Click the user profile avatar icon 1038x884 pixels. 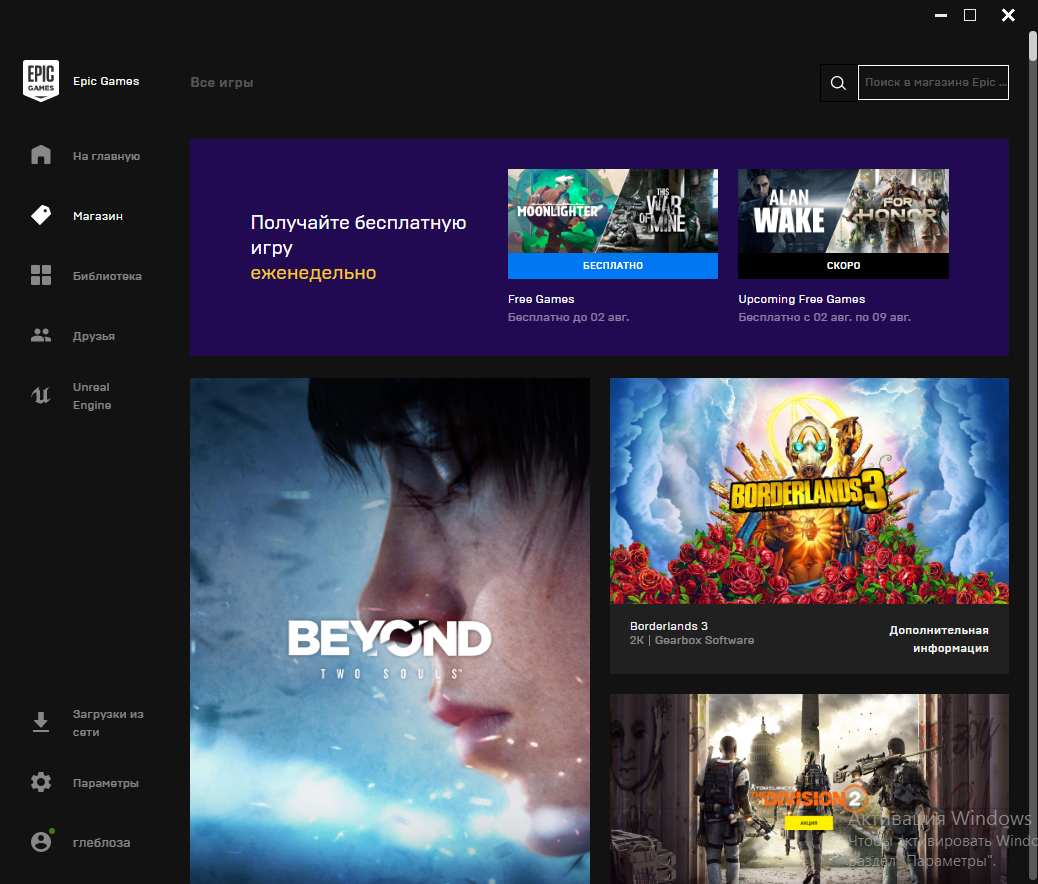42,841
